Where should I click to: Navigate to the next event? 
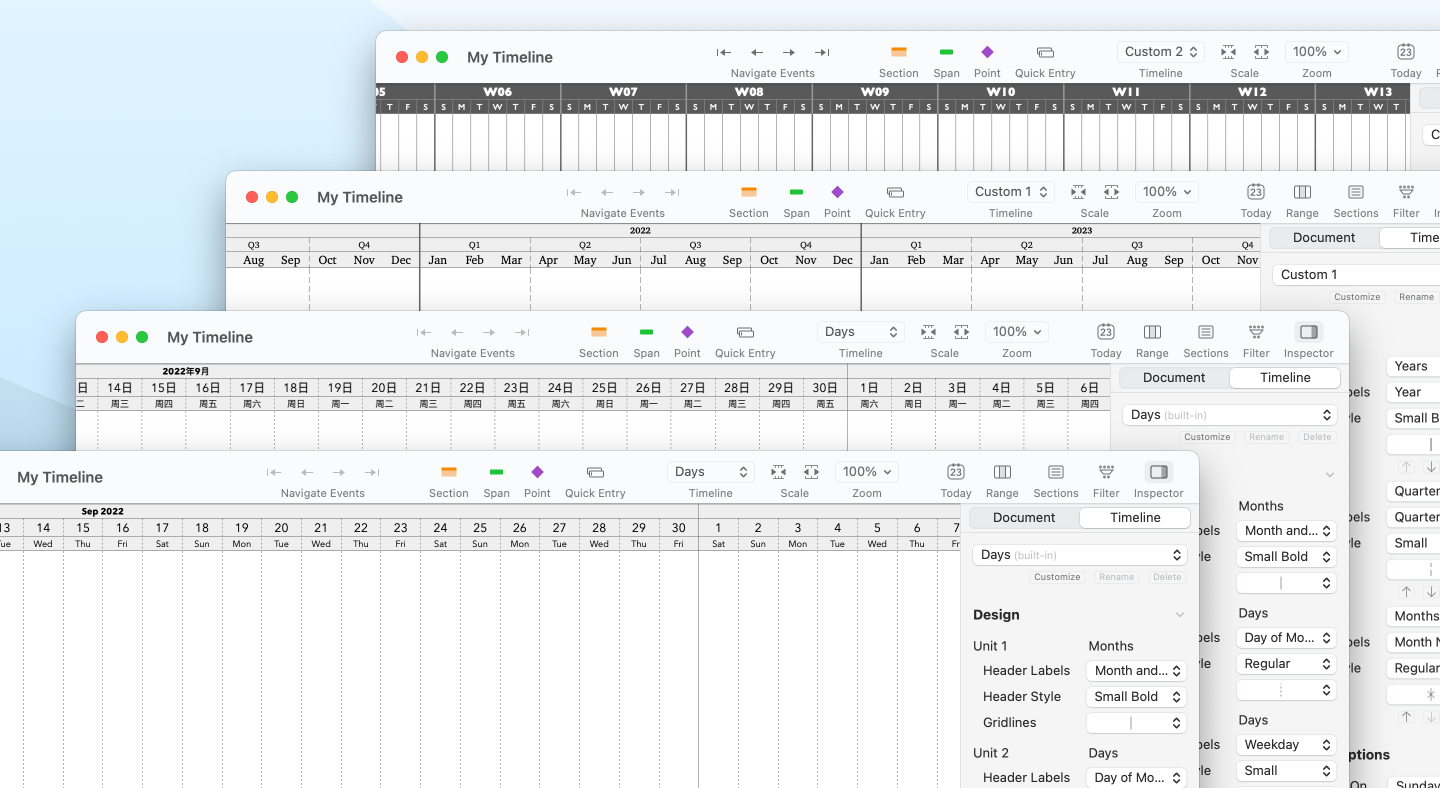tap(339, 472)
